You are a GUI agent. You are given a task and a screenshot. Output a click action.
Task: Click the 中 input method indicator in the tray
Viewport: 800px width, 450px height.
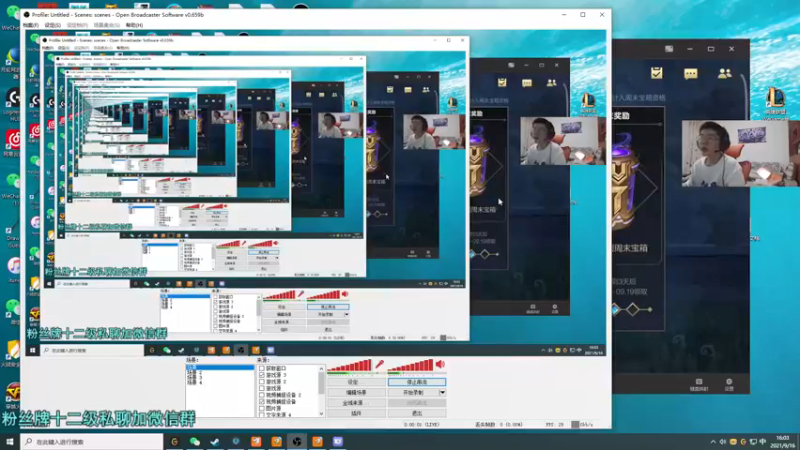[x=762, y=442]
